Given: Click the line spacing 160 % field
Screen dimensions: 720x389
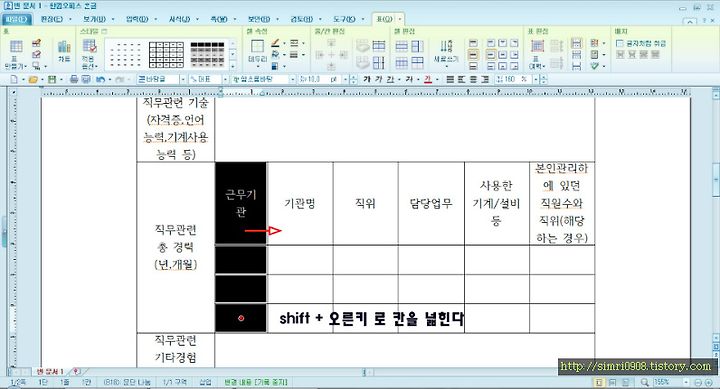Looking at the screenshot, I should [513, 79].
